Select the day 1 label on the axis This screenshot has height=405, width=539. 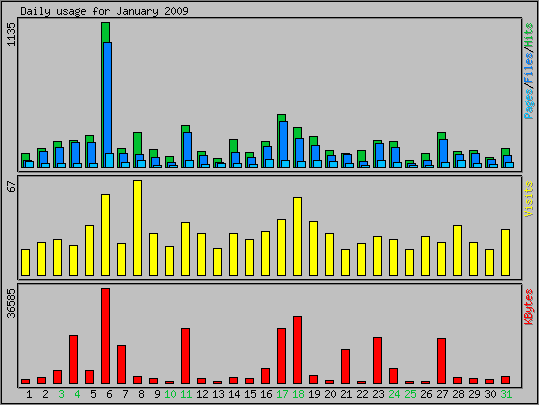pyautogui.click(x=29, y=394)
